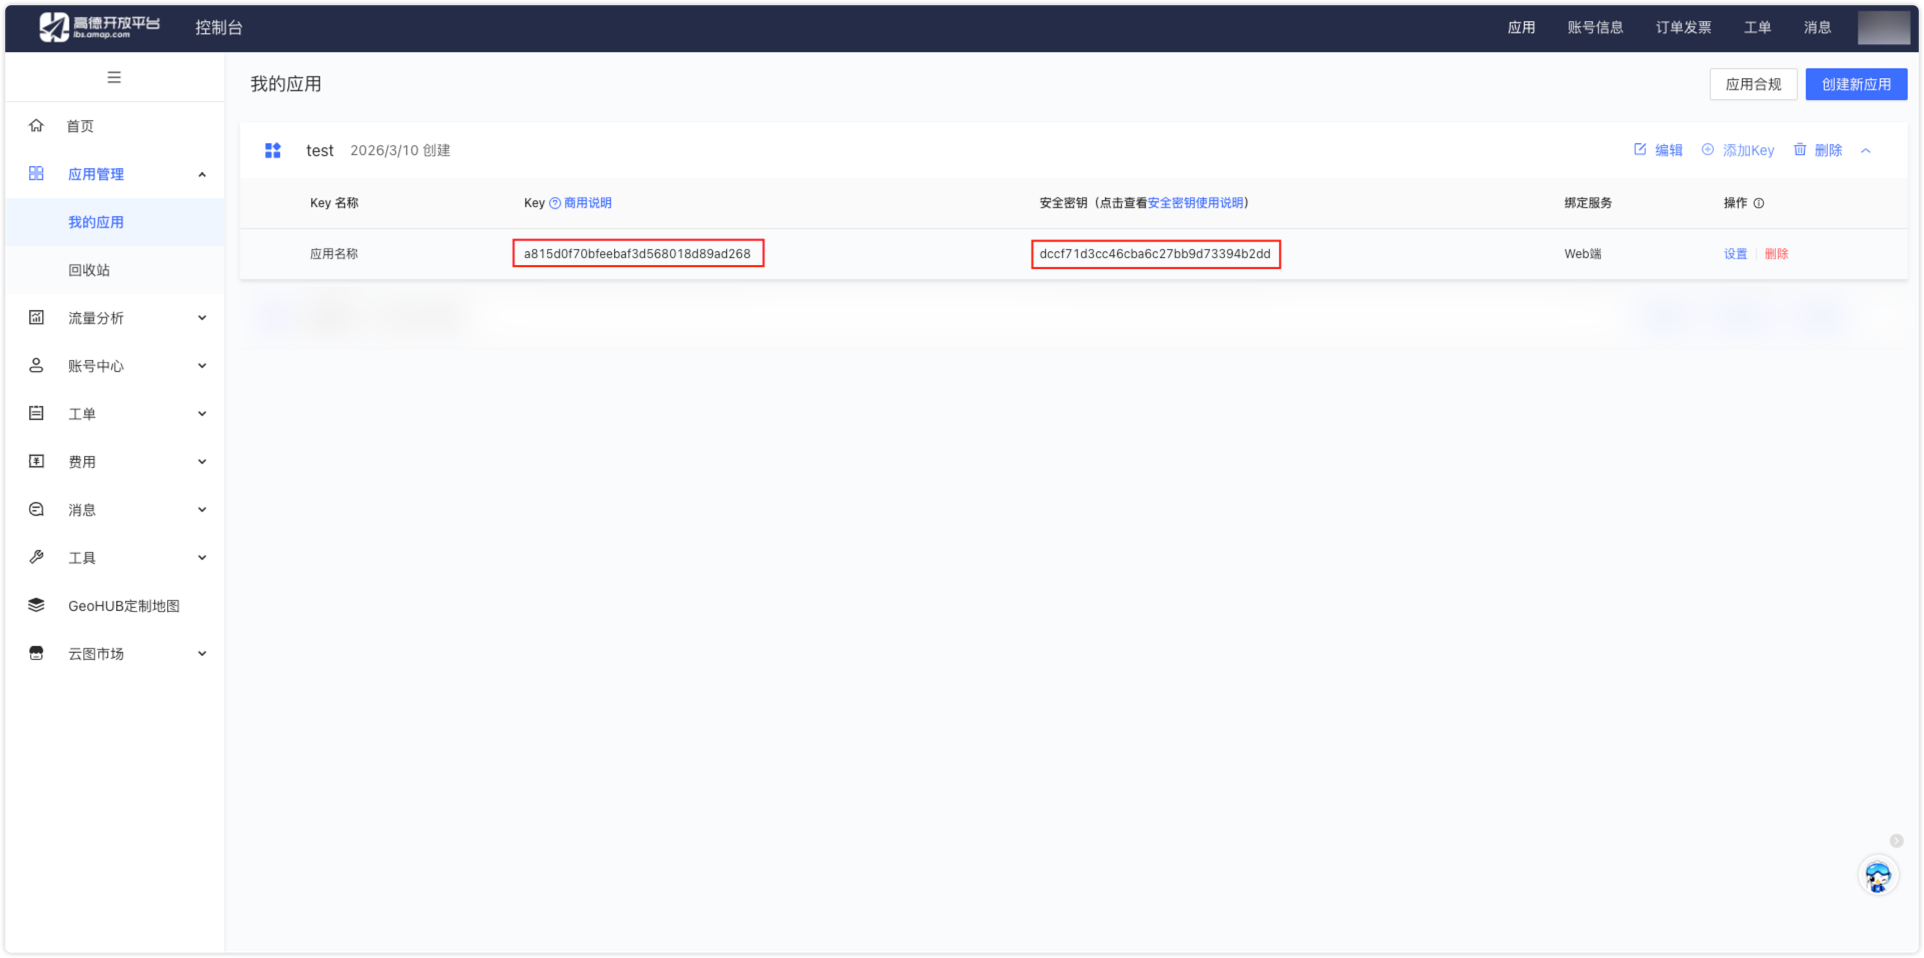This screenshot has width=1924, height=958.
Task: Click the hamburger sidebar collapse icon
Action: 114,77
